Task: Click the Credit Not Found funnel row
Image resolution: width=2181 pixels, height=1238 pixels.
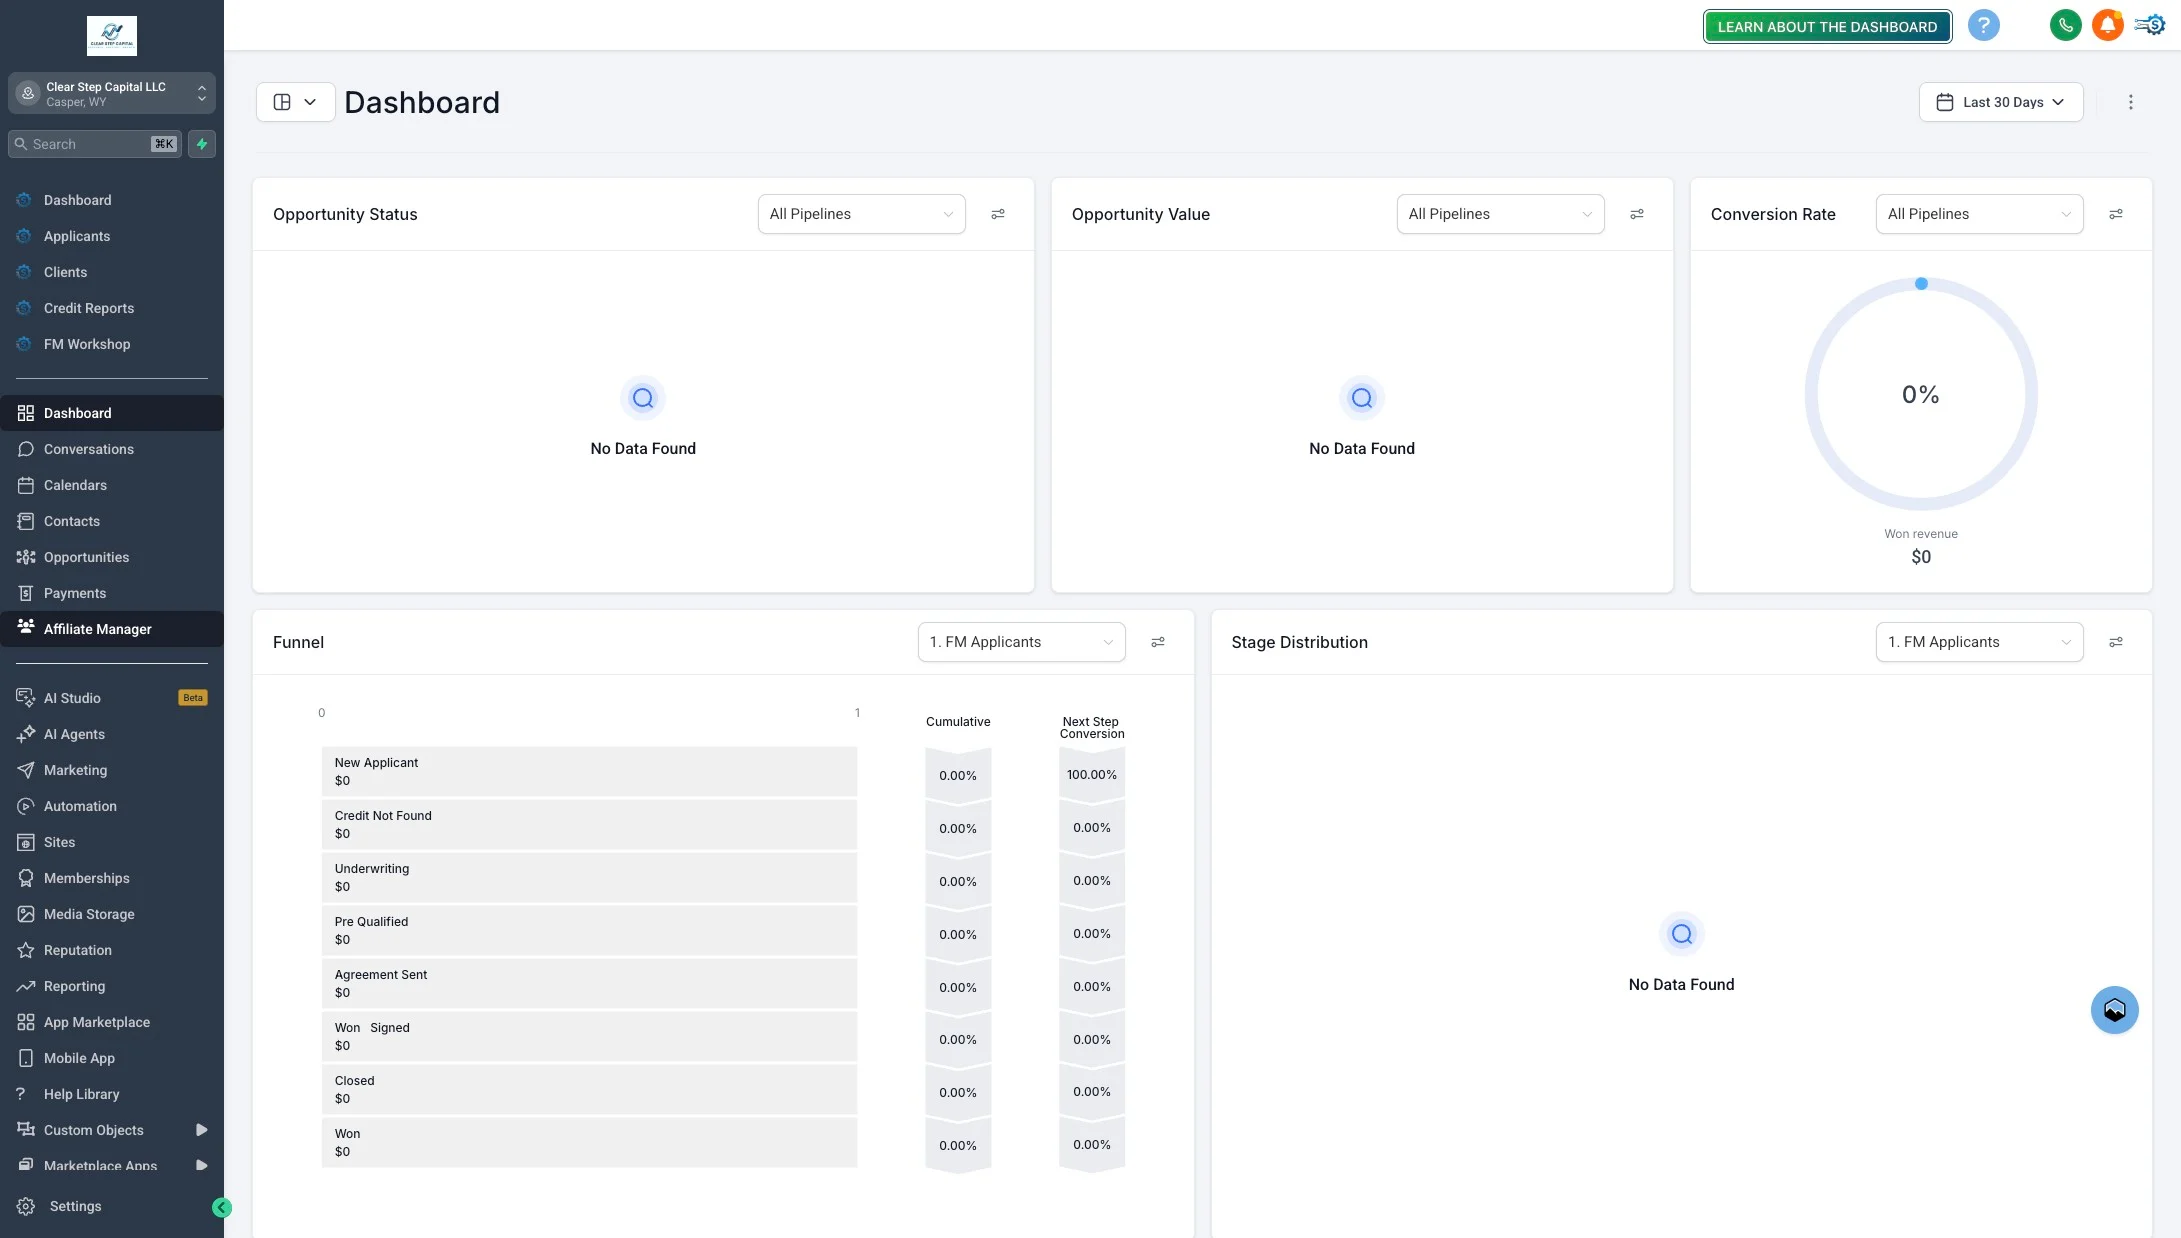Action: pos(589,824)
